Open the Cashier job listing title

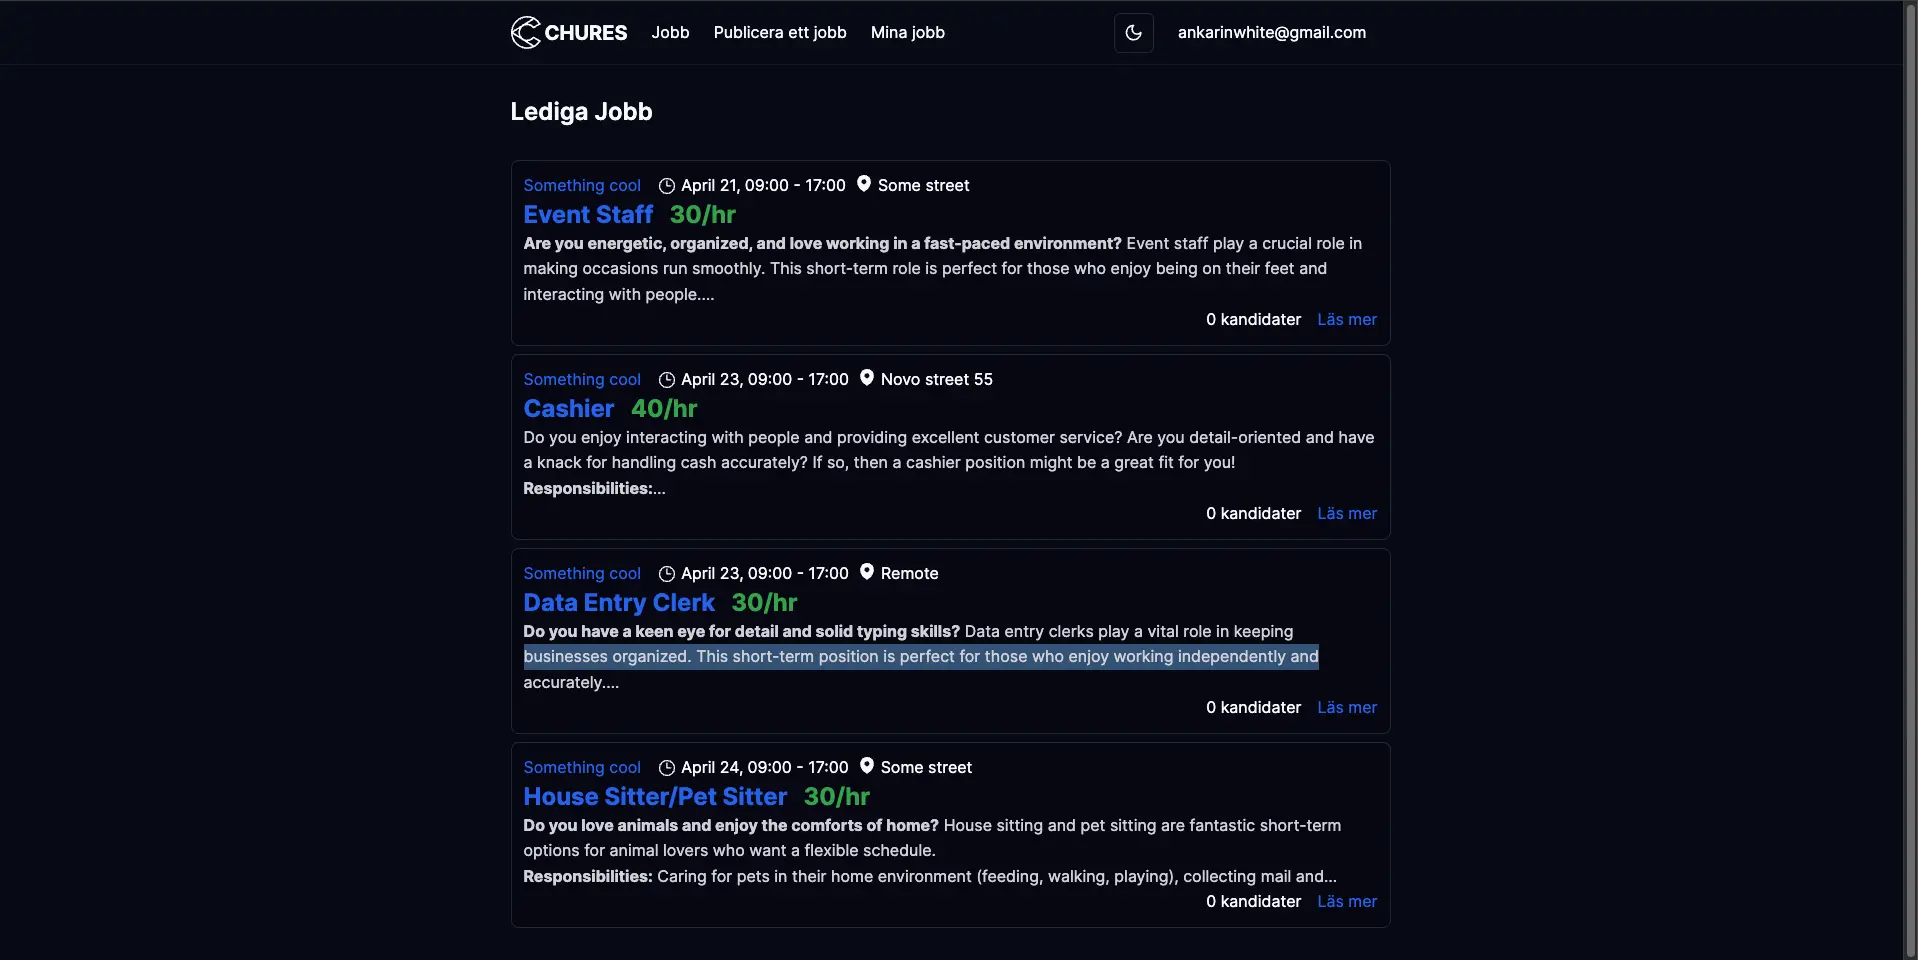point(568,409)
